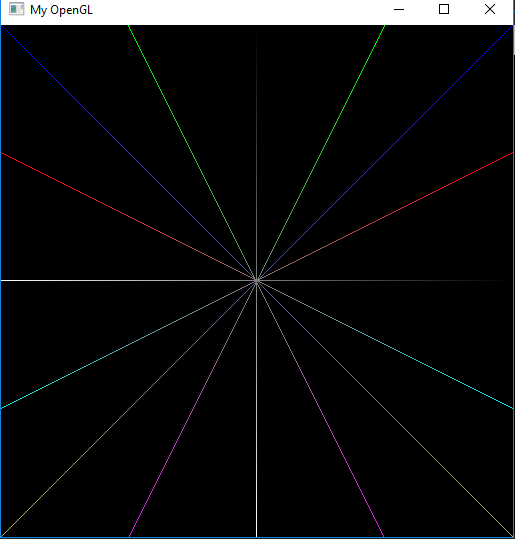This screenshot has height=540, width=515.
Task: Click the My OpenGL window app icon
Action: [x=17, y=9]
